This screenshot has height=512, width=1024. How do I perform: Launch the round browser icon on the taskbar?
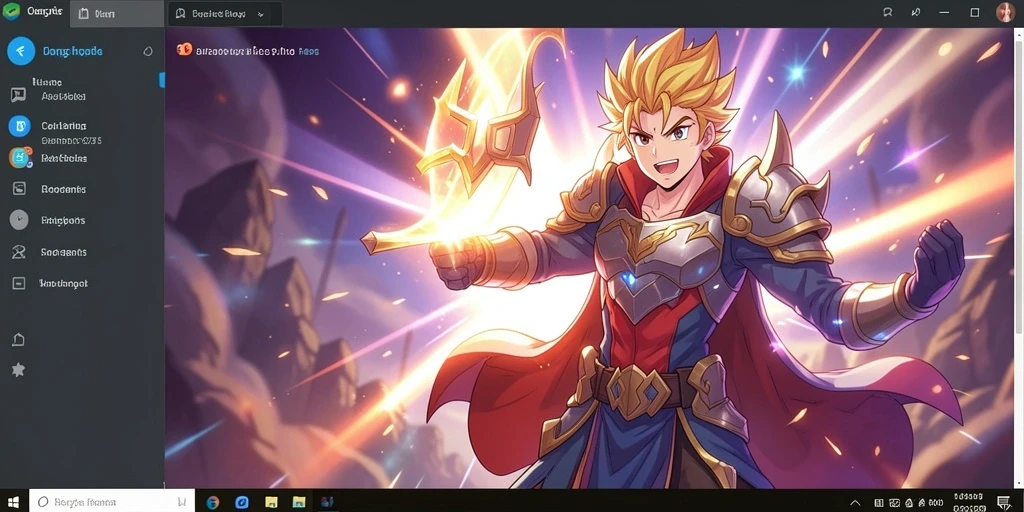[213, 502]
